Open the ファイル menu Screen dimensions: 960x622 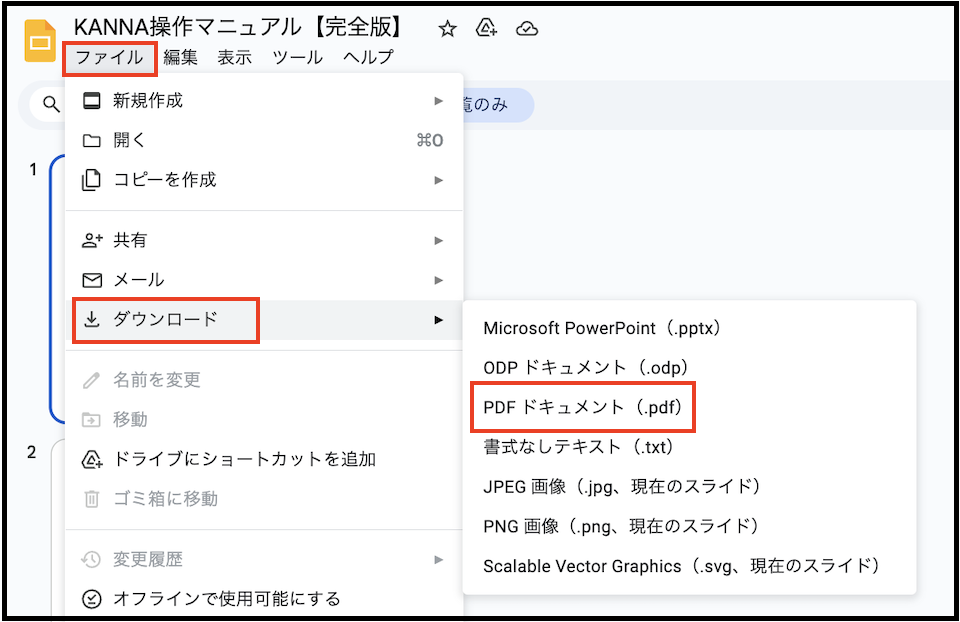[x=109, y=58]
